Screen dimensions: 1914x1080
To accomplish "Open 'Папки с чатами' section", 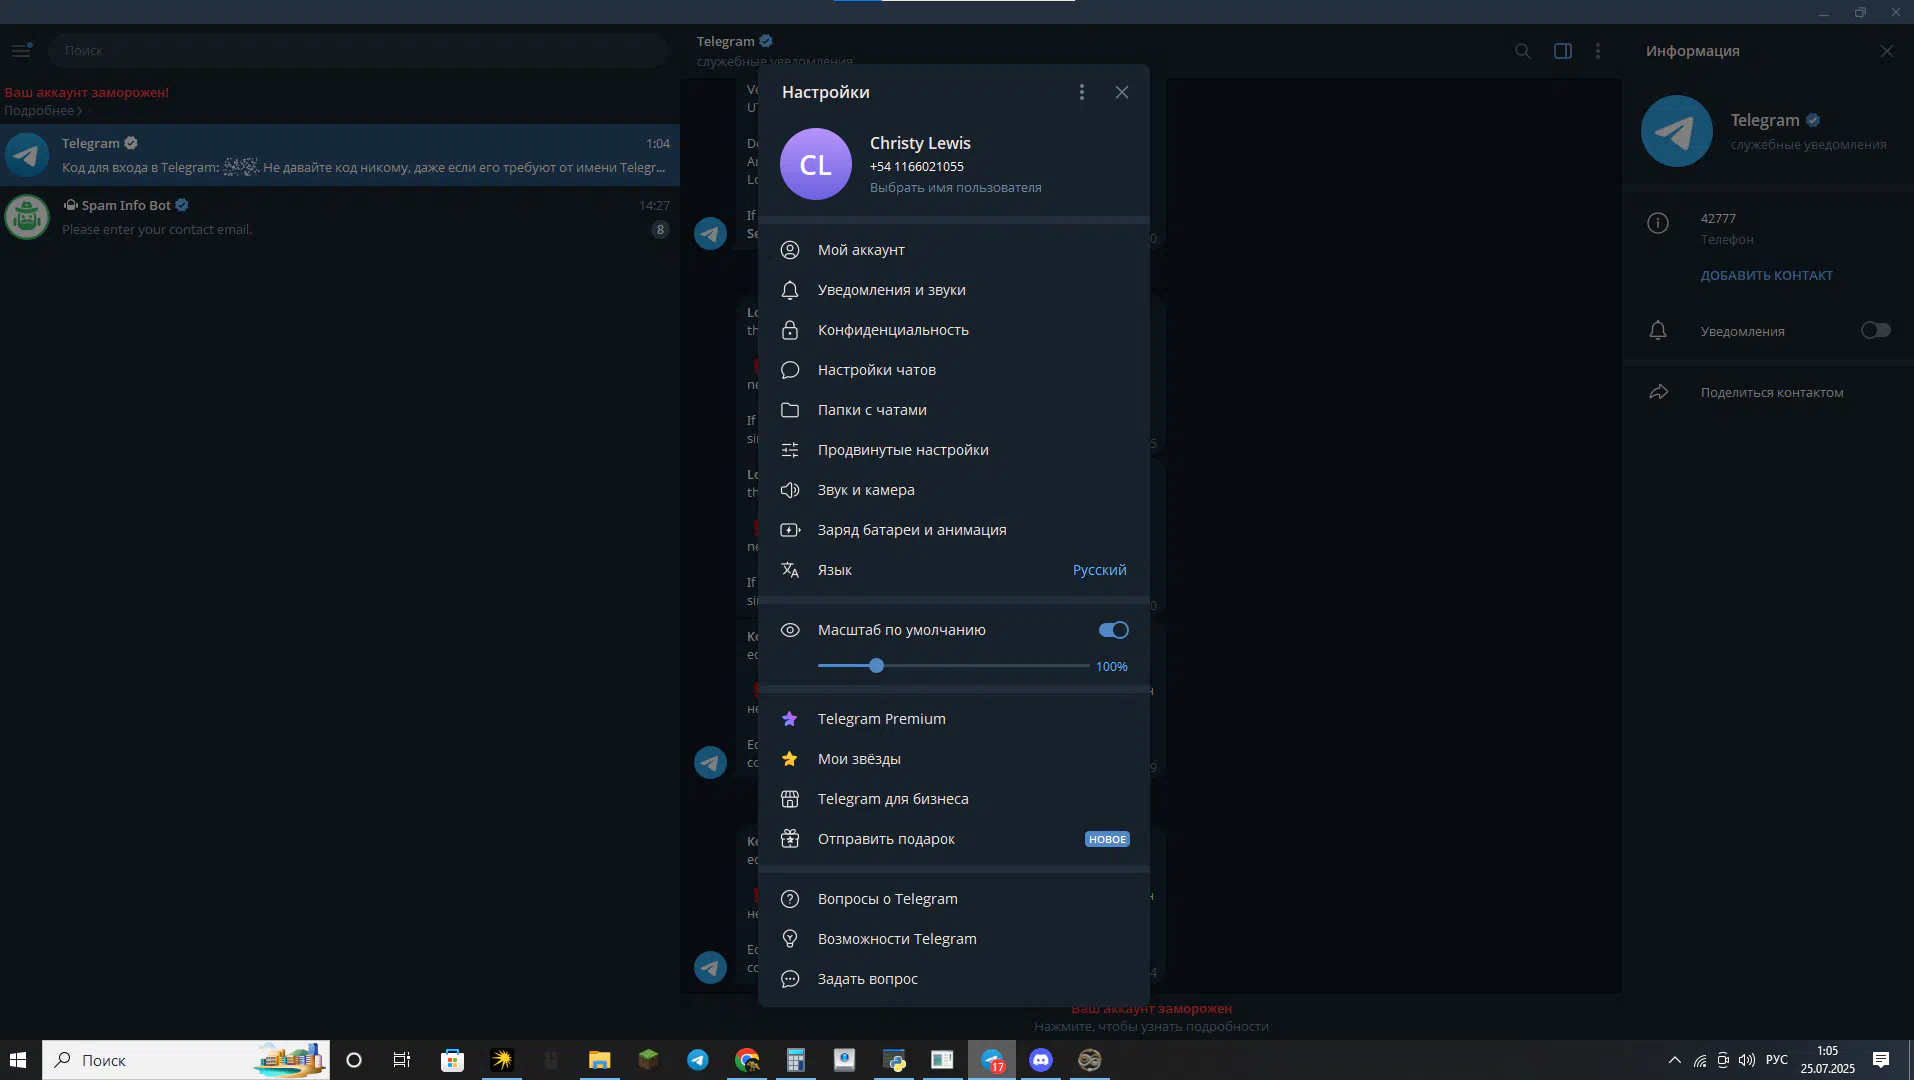I will coord(954,410).
